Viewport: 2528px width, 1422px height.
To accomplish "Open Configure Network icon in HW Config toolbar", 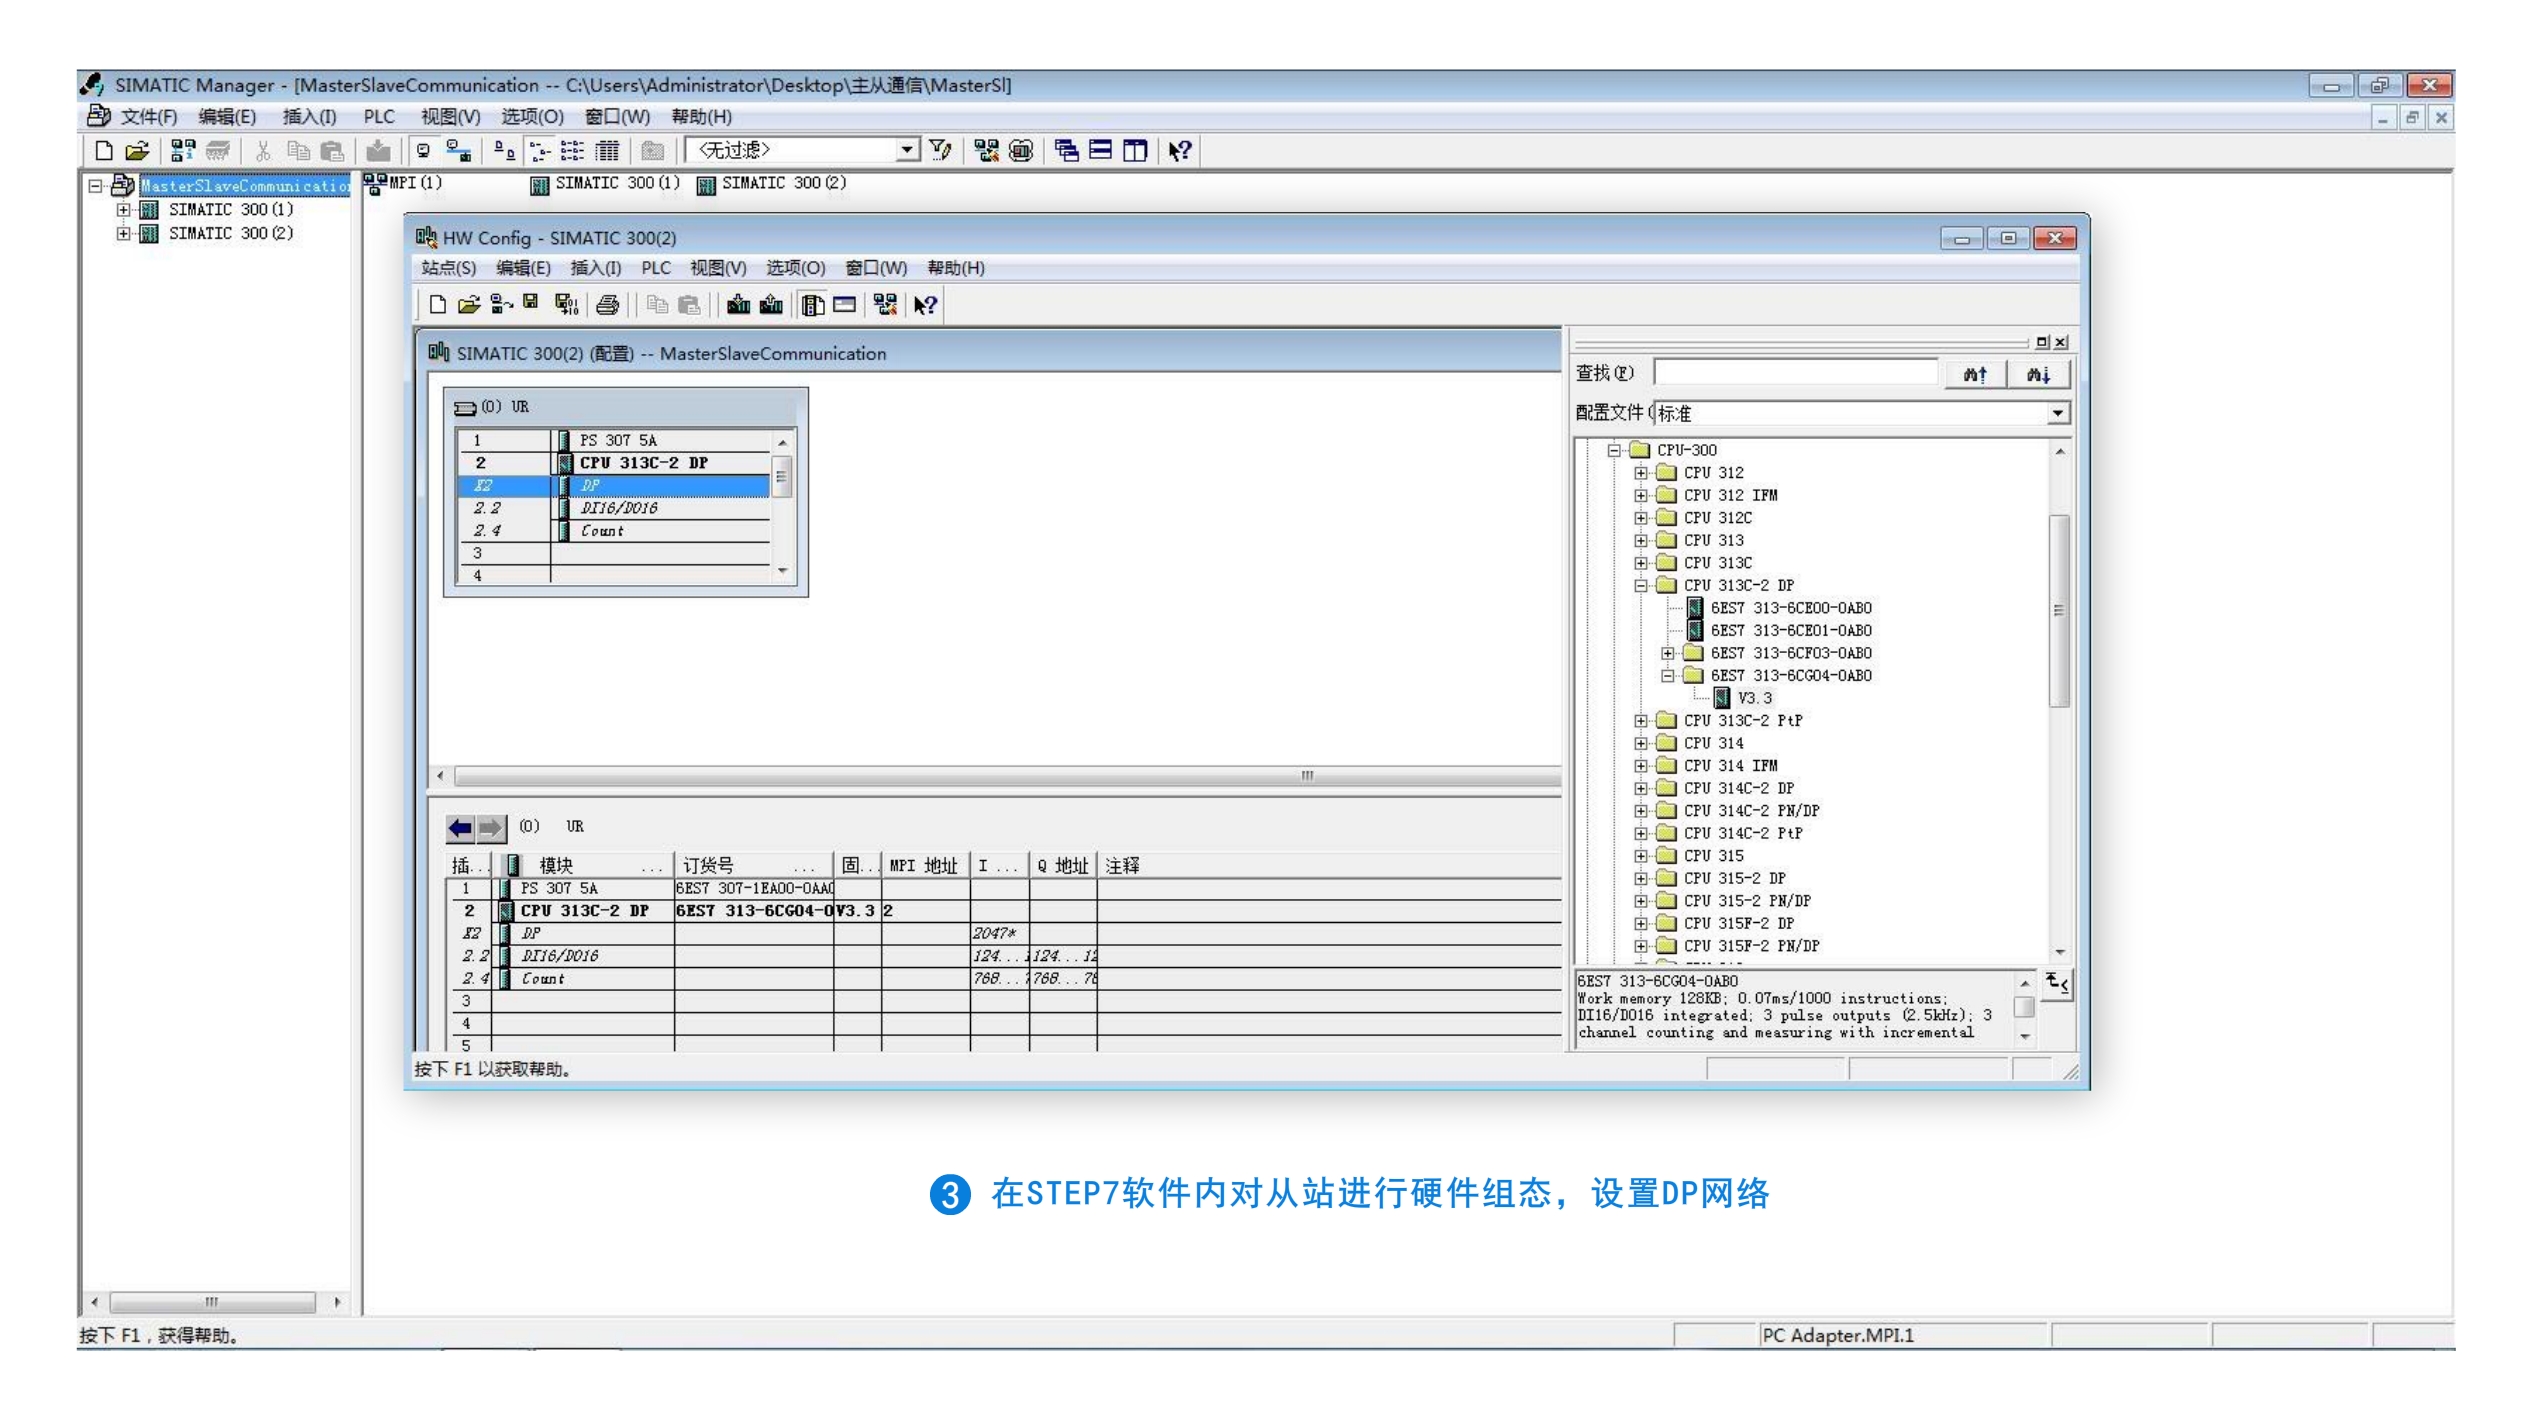I will coord(885,304).
